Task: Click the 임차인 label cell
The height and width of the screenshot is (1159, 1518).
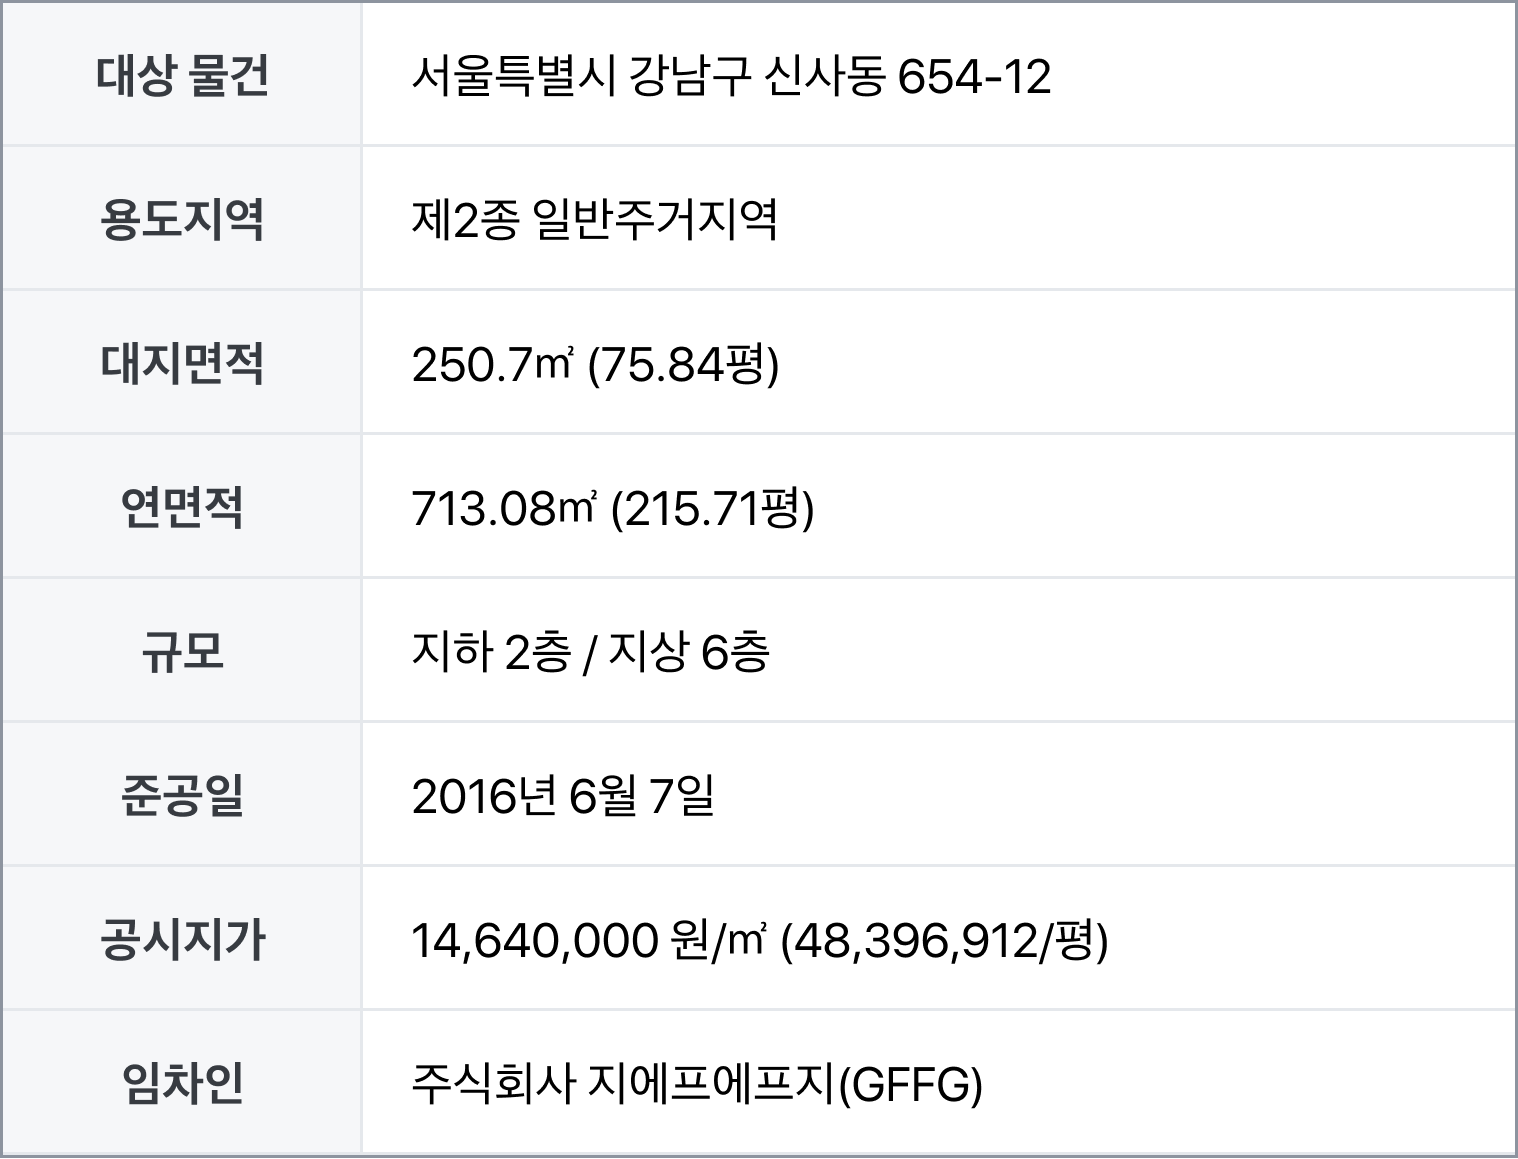Action: 182,1083
